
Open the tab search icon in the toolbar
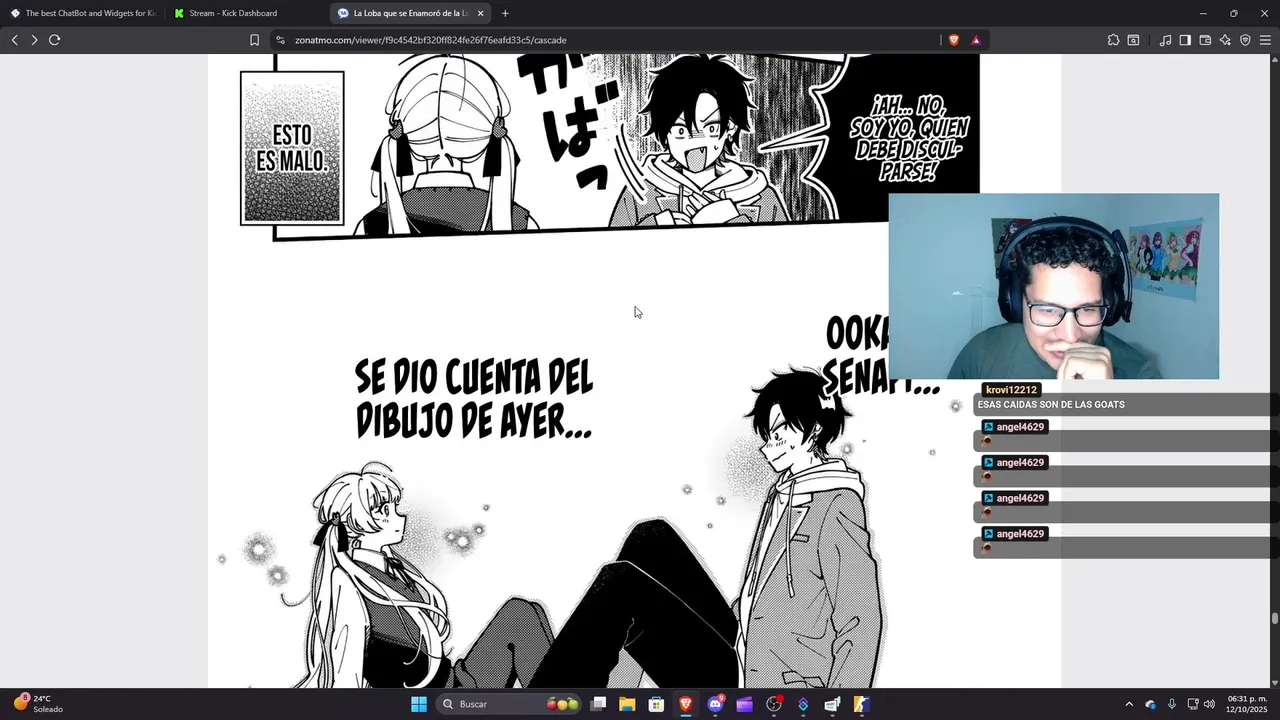(x=1133, y=40)
